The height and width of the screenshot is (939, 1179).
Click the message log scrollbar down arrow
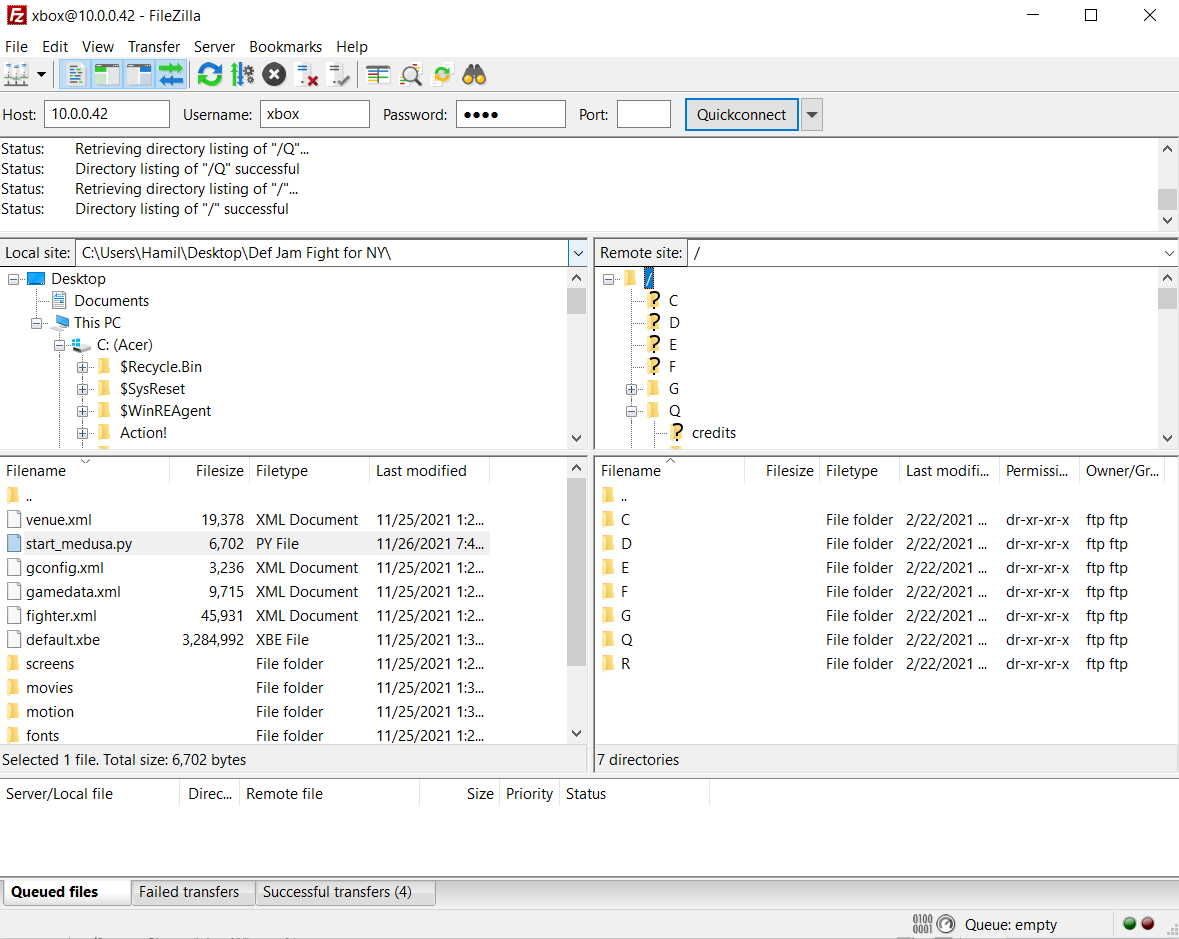1167,220
